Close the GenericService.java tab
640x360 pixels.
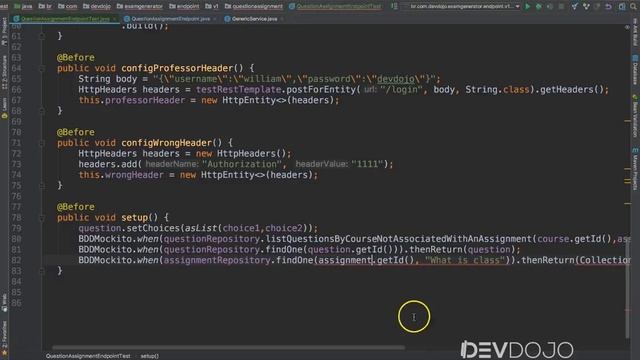tap(282, 19)
